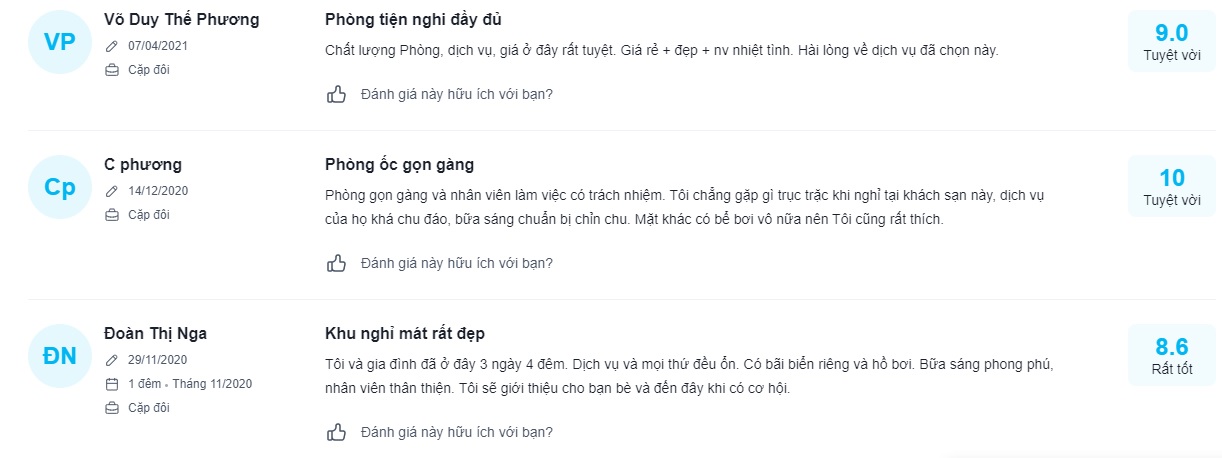Click suitcase icon under Đoàn Thị Nga's review
Image resolution: width=1222 pixels, height=458 pixels.
112,408
